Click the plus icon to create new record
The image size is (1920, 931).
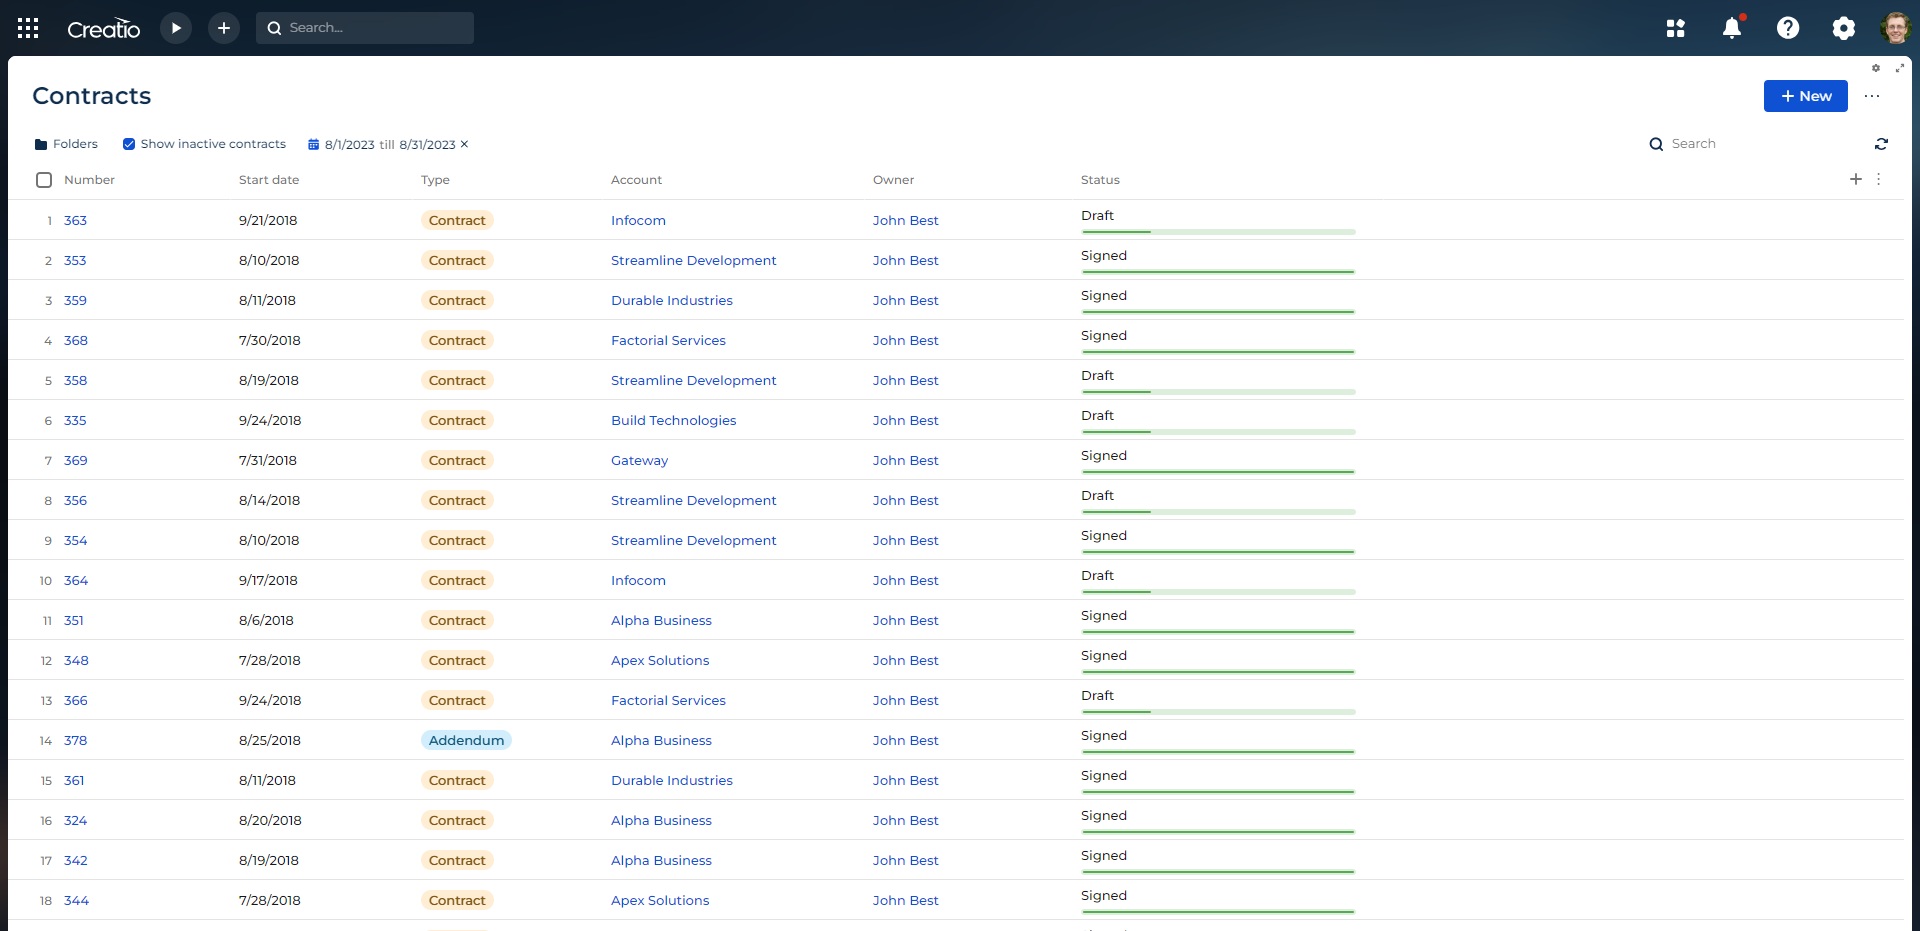pos(223,27)
